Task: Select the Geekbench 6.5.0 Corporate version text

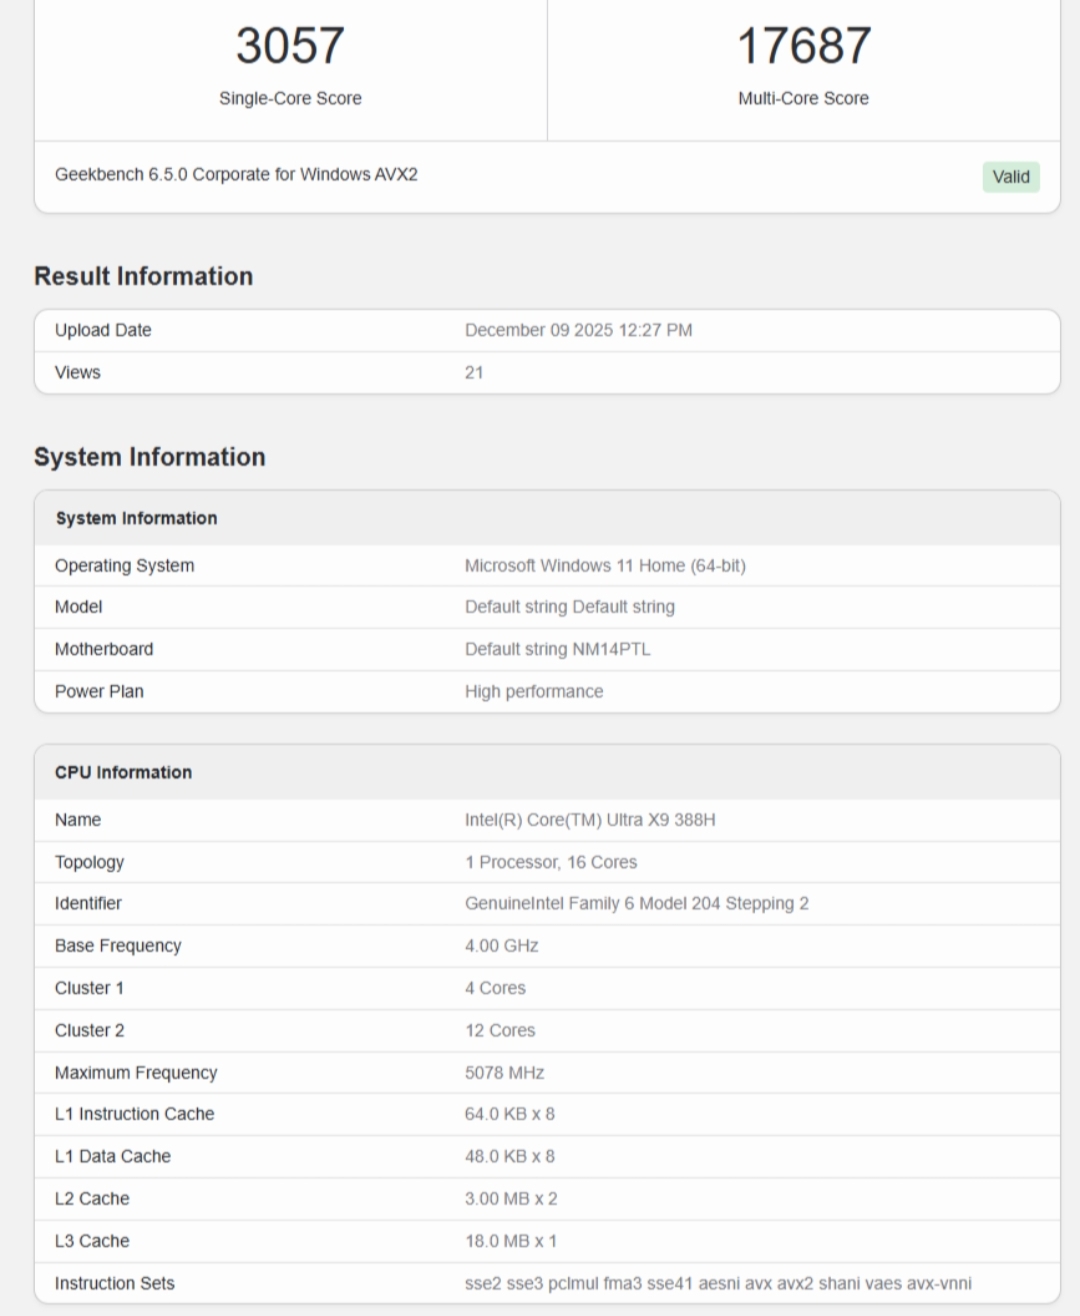Action: [x=236, y=174]
